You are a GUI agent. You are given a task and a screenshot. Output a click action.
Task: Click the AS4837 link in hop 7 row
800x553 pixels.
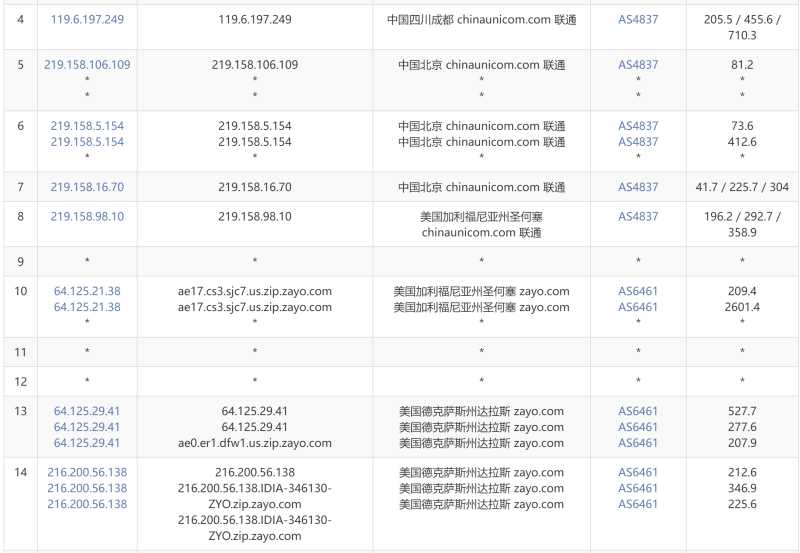click(x=638, y=187)
